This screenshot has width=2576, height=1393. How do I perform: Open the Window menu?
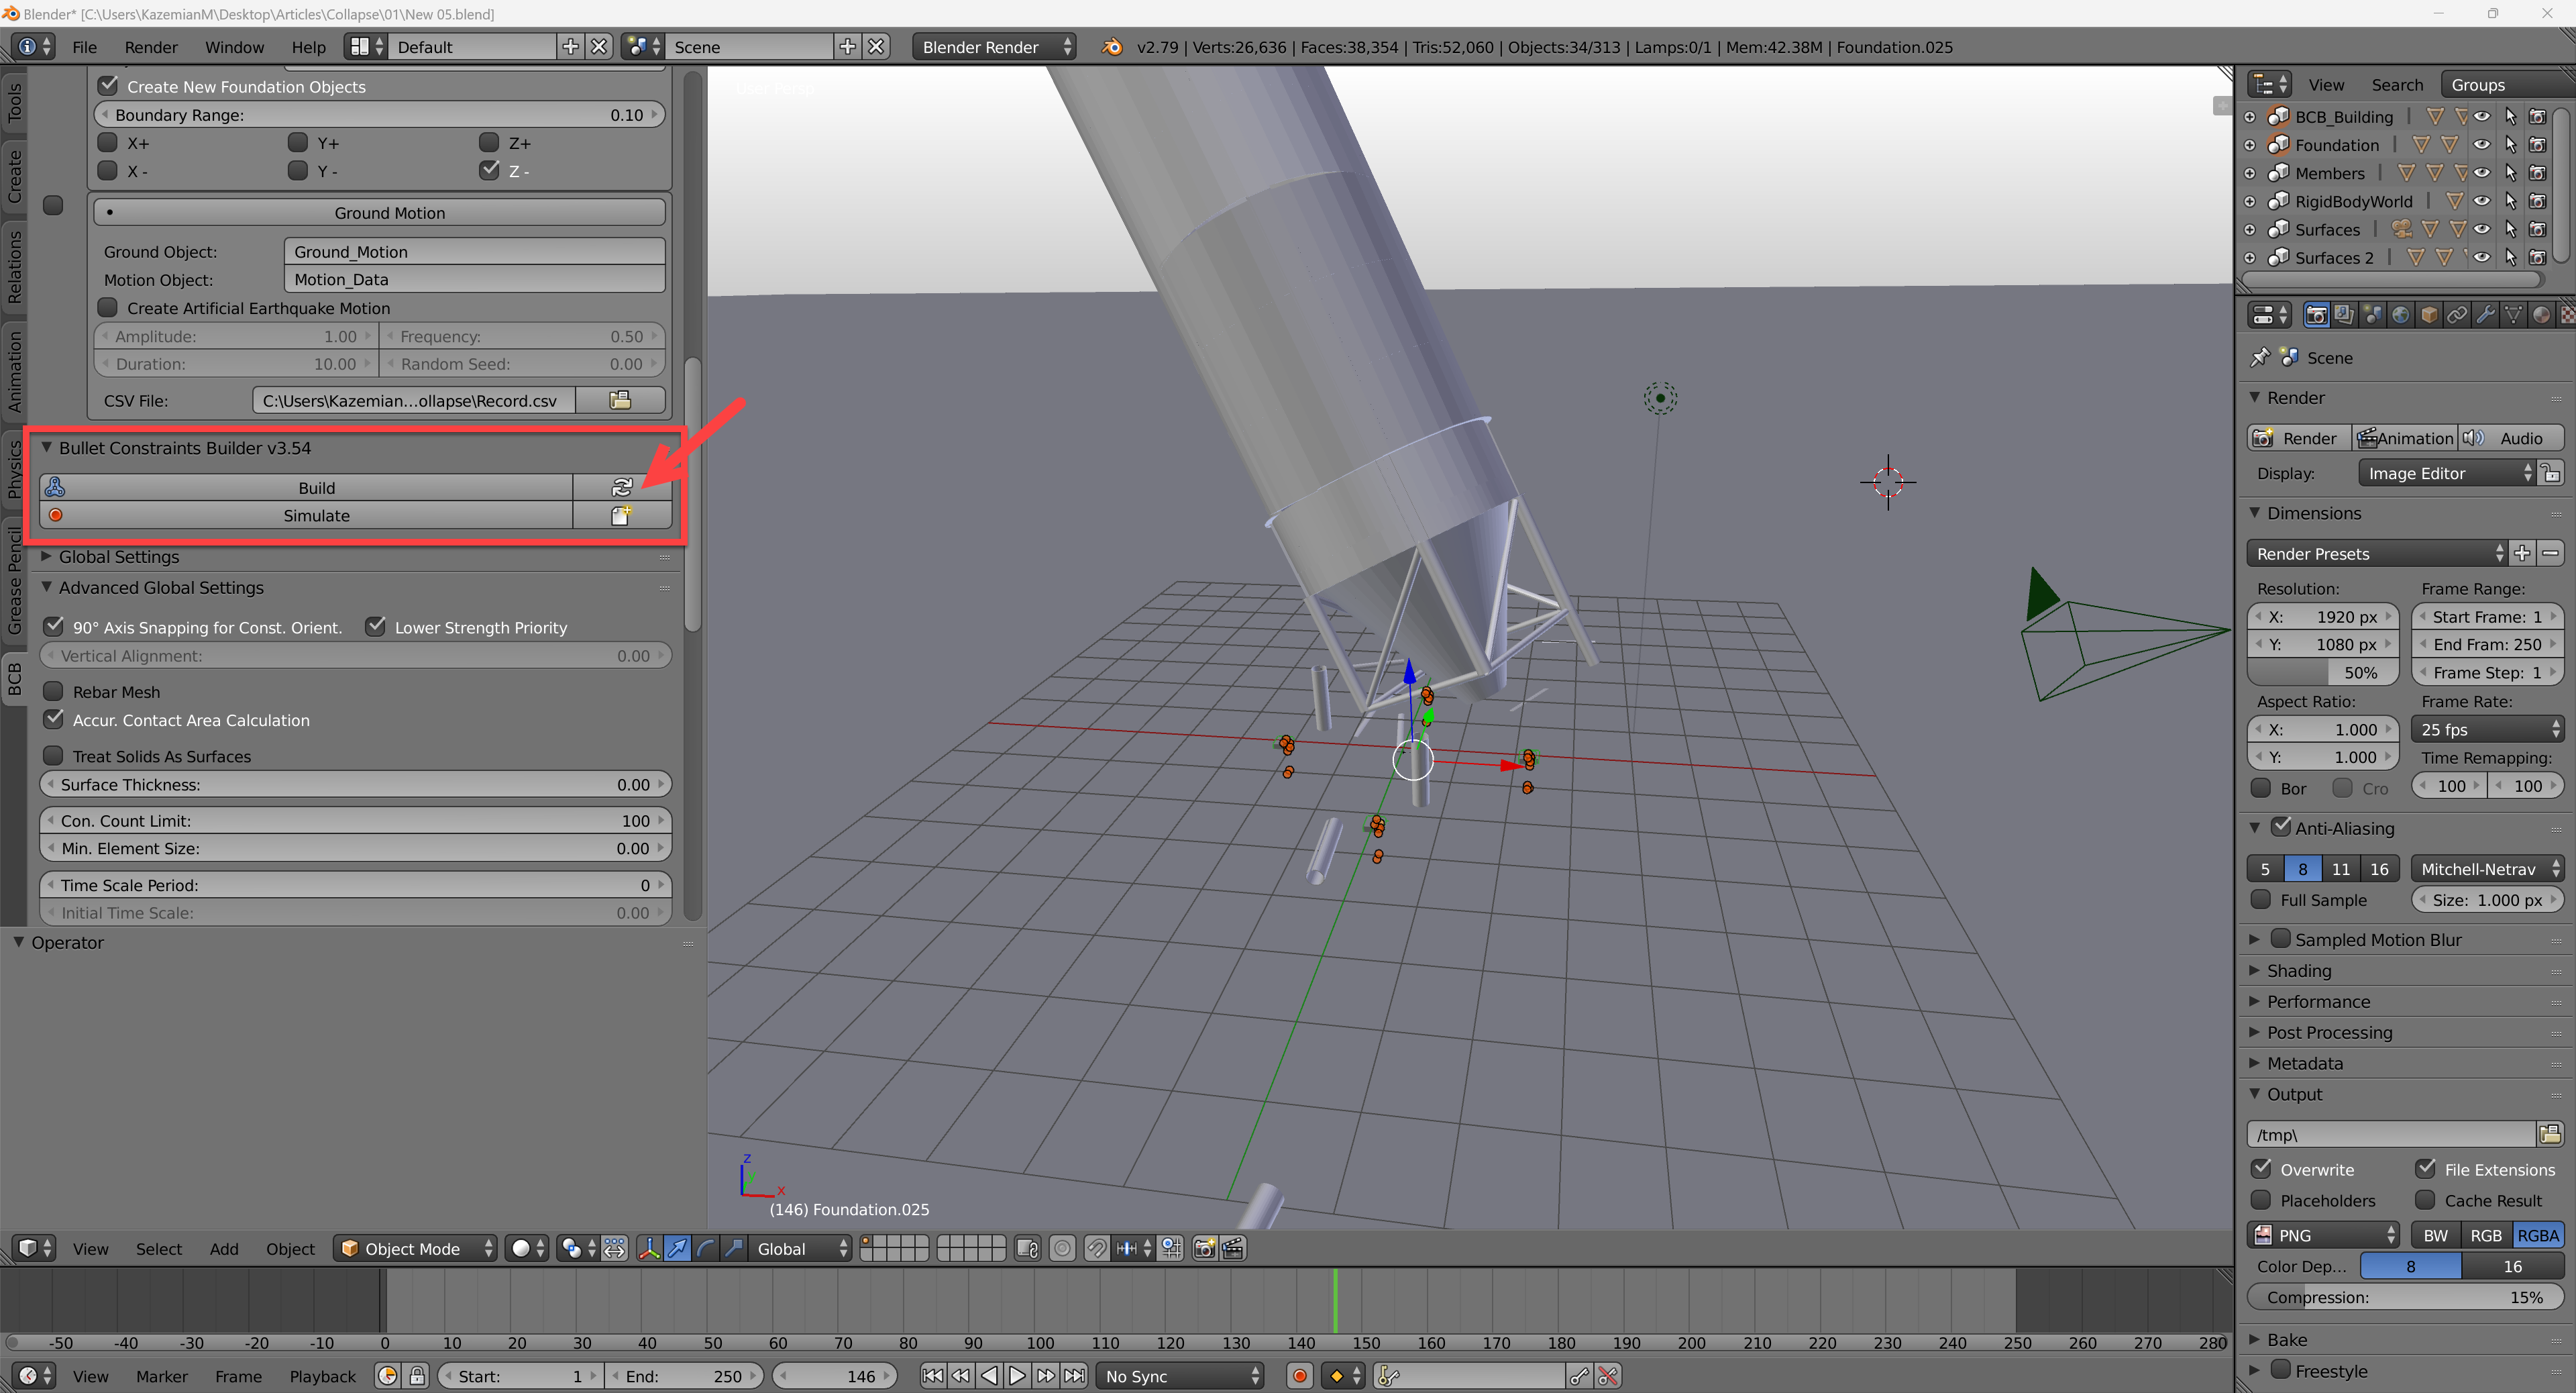pos(234,47)
